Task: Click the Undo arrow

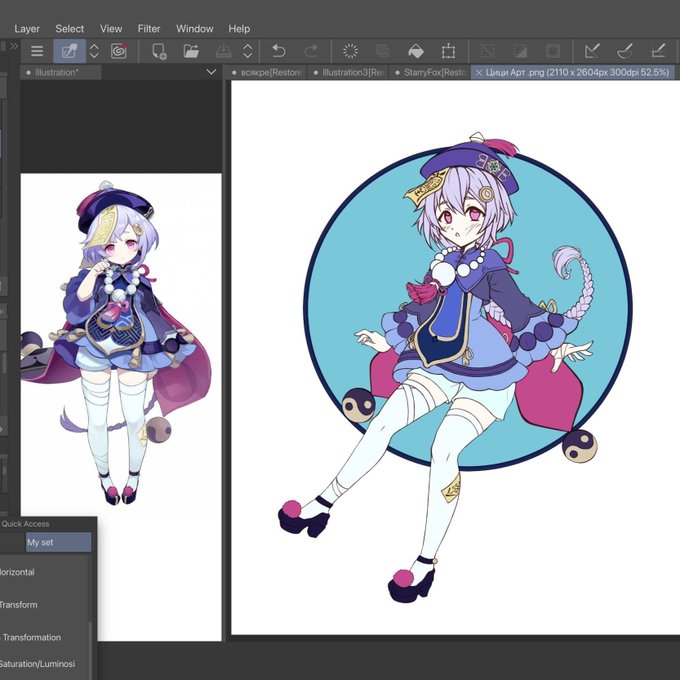Action: click(278, 51)
